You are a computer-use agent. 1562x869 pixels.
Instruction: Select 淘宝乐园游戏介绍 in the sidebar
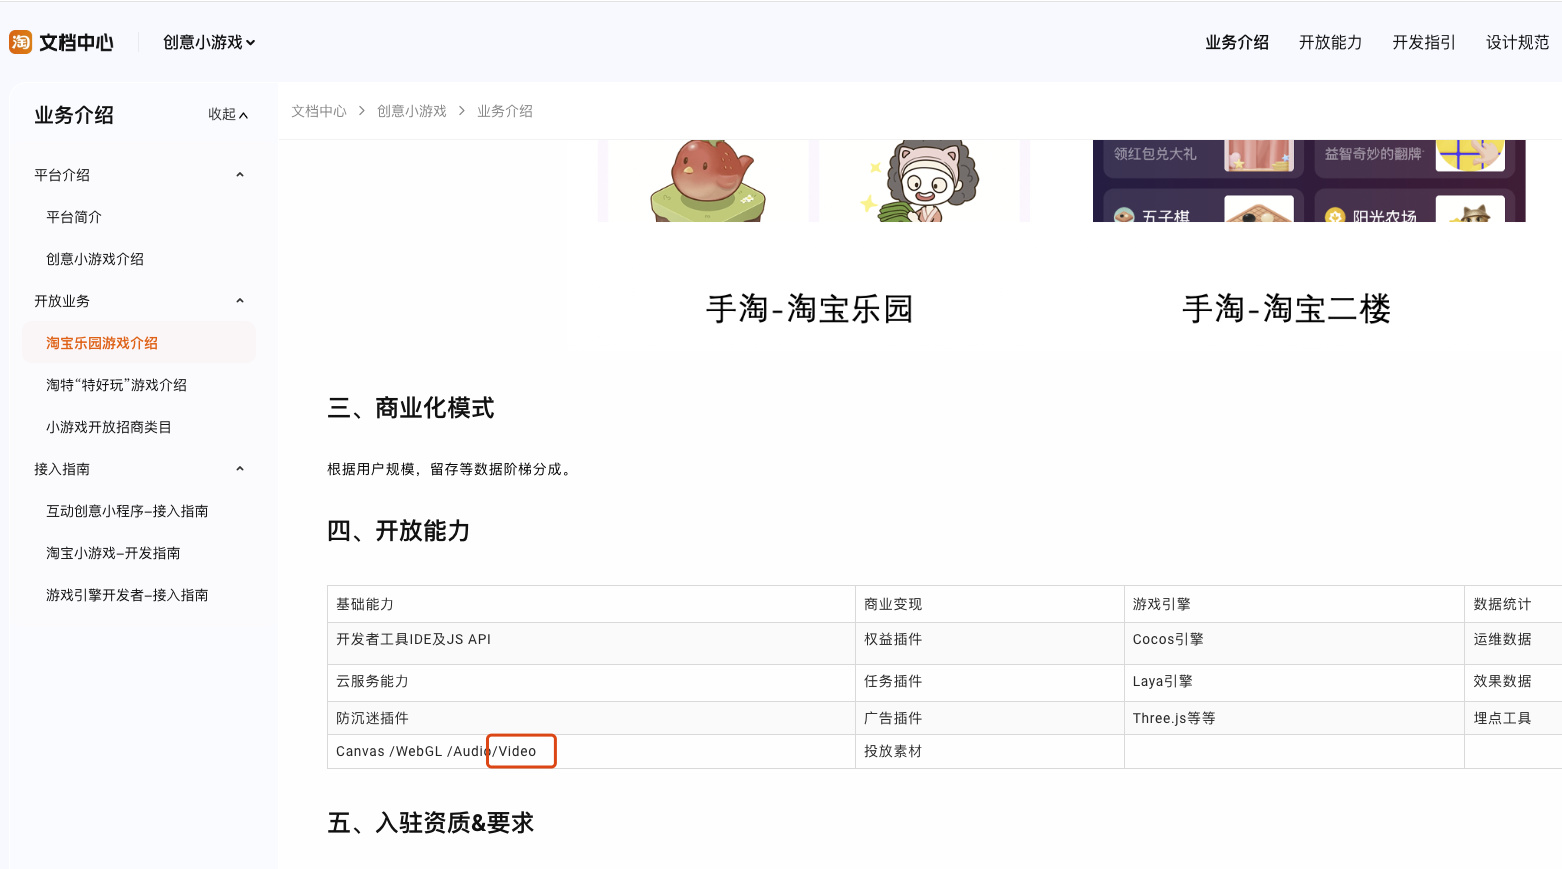pyautogui.click(x=139, y=343)
